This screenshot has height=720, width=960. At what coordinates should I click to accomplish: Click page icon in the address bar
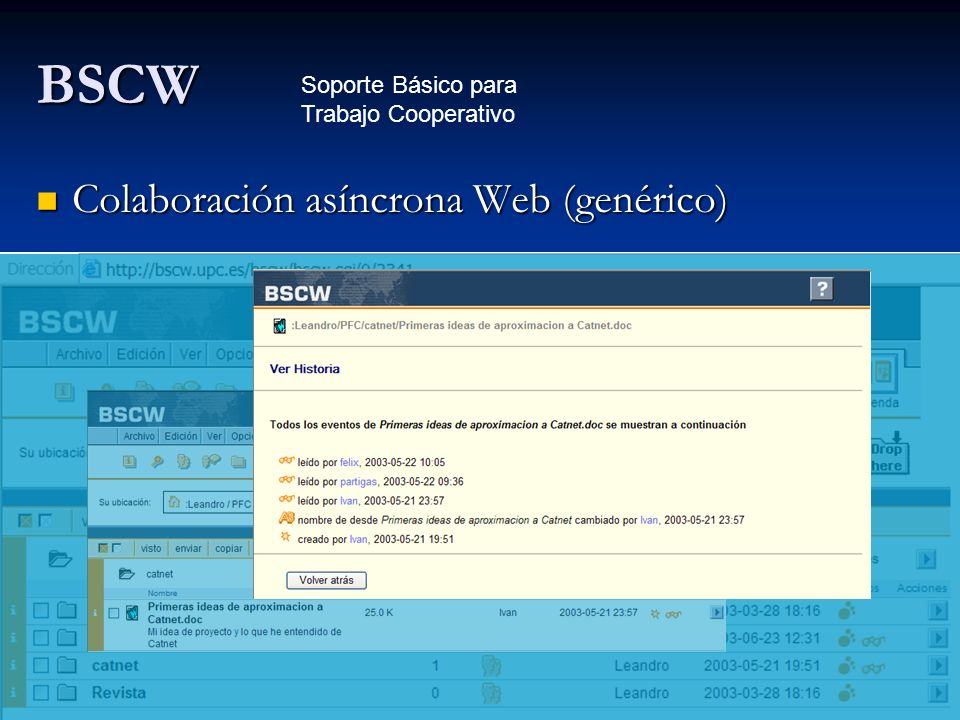point(91,269)
